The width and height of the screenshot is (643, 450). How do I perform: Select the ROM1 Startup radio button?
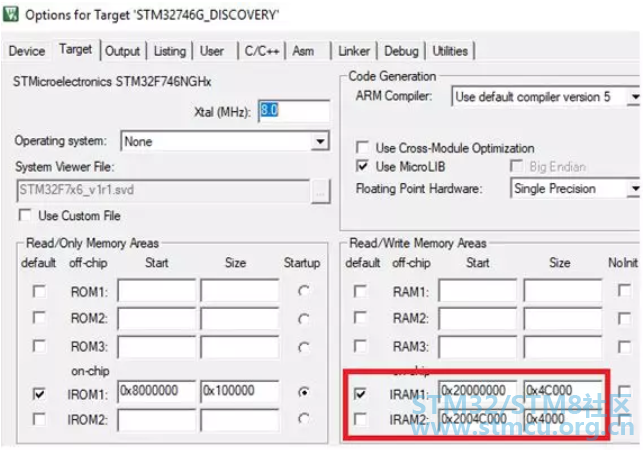pos(304,291)
